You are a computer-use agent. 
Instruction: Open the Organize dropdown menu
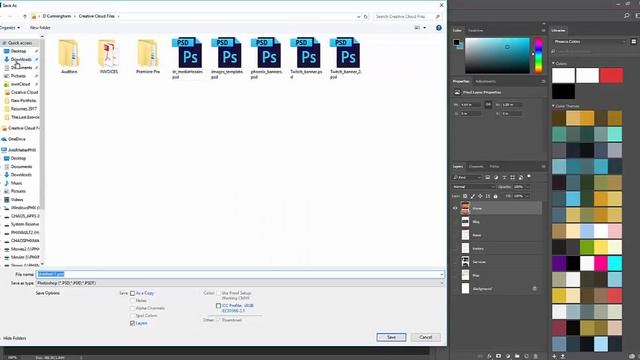point(10,28)
